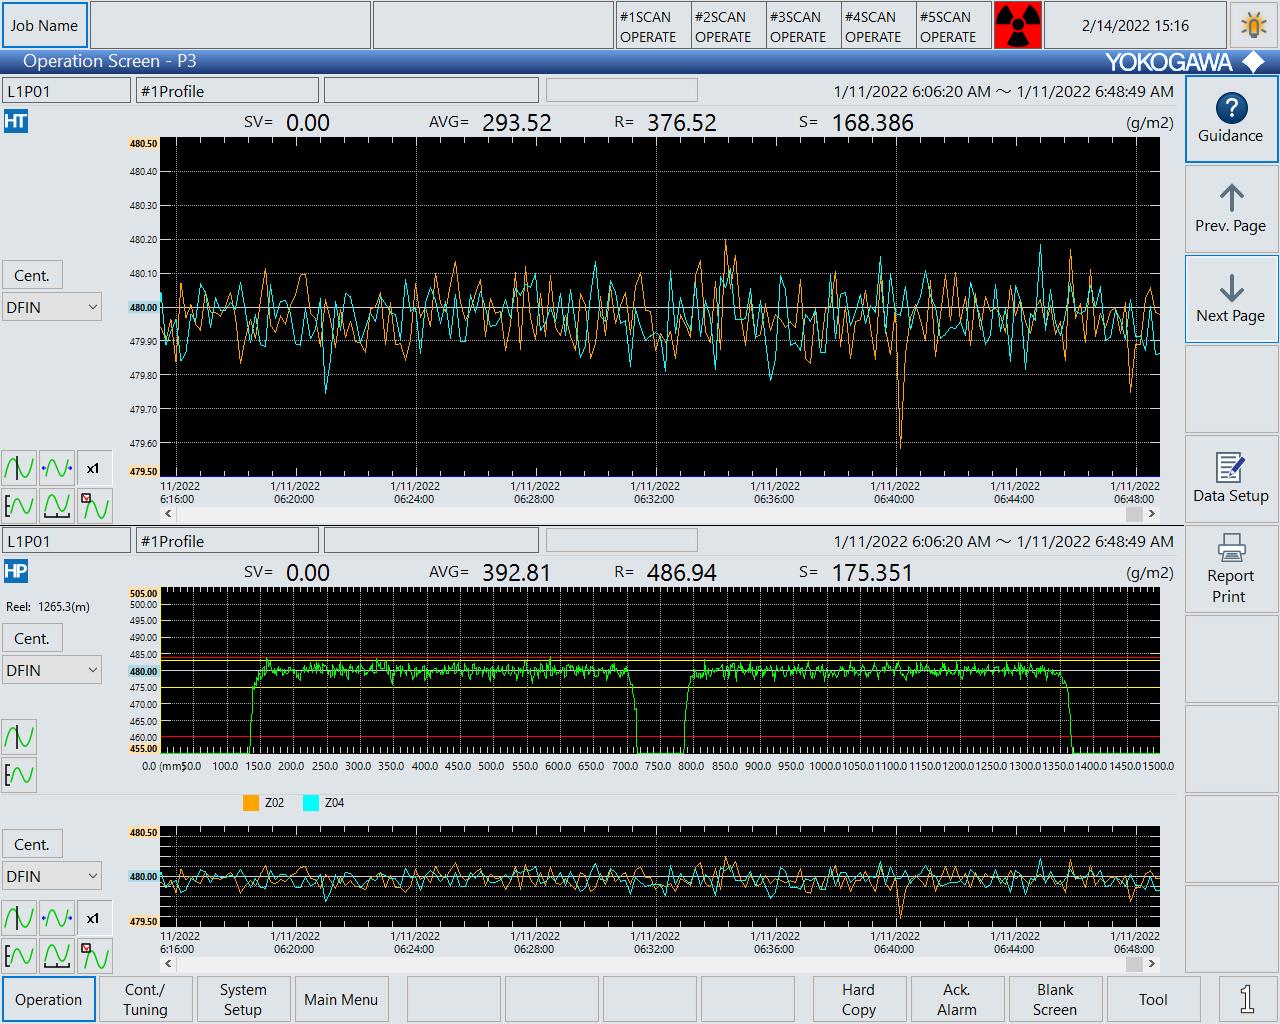Toggle #1SCAN OPERATE status button
The width and height of the screenshot is (1280, 1024).
(x=648, y=26)
